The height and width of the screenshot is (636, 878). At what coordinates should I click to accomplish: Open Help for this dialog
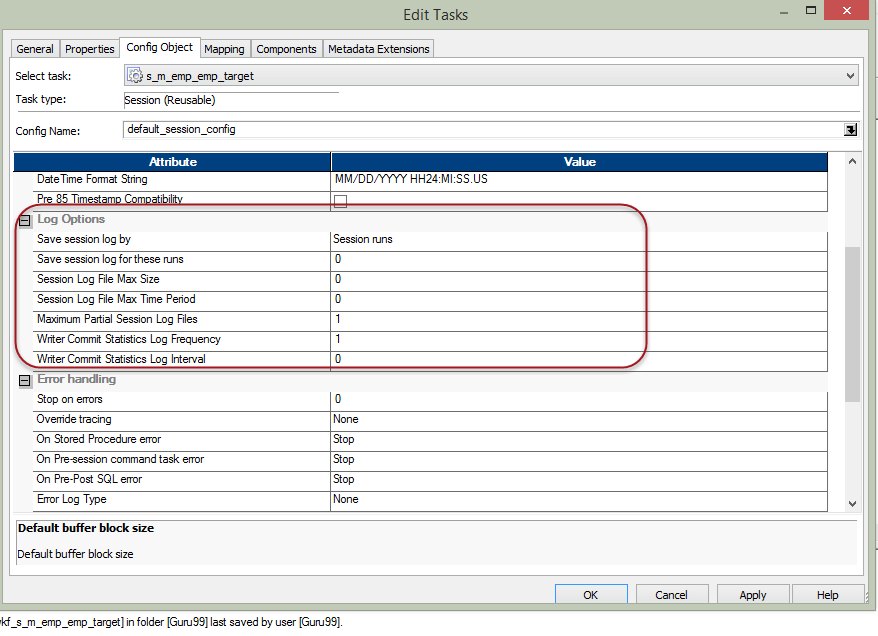(x=828, y=595)
